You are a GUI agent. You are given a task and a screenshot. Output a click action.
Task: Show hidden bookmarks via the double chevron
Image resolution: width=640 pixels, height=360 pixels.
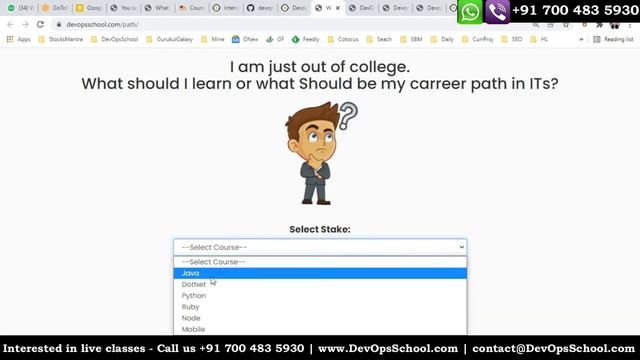(x=581, y=39)
